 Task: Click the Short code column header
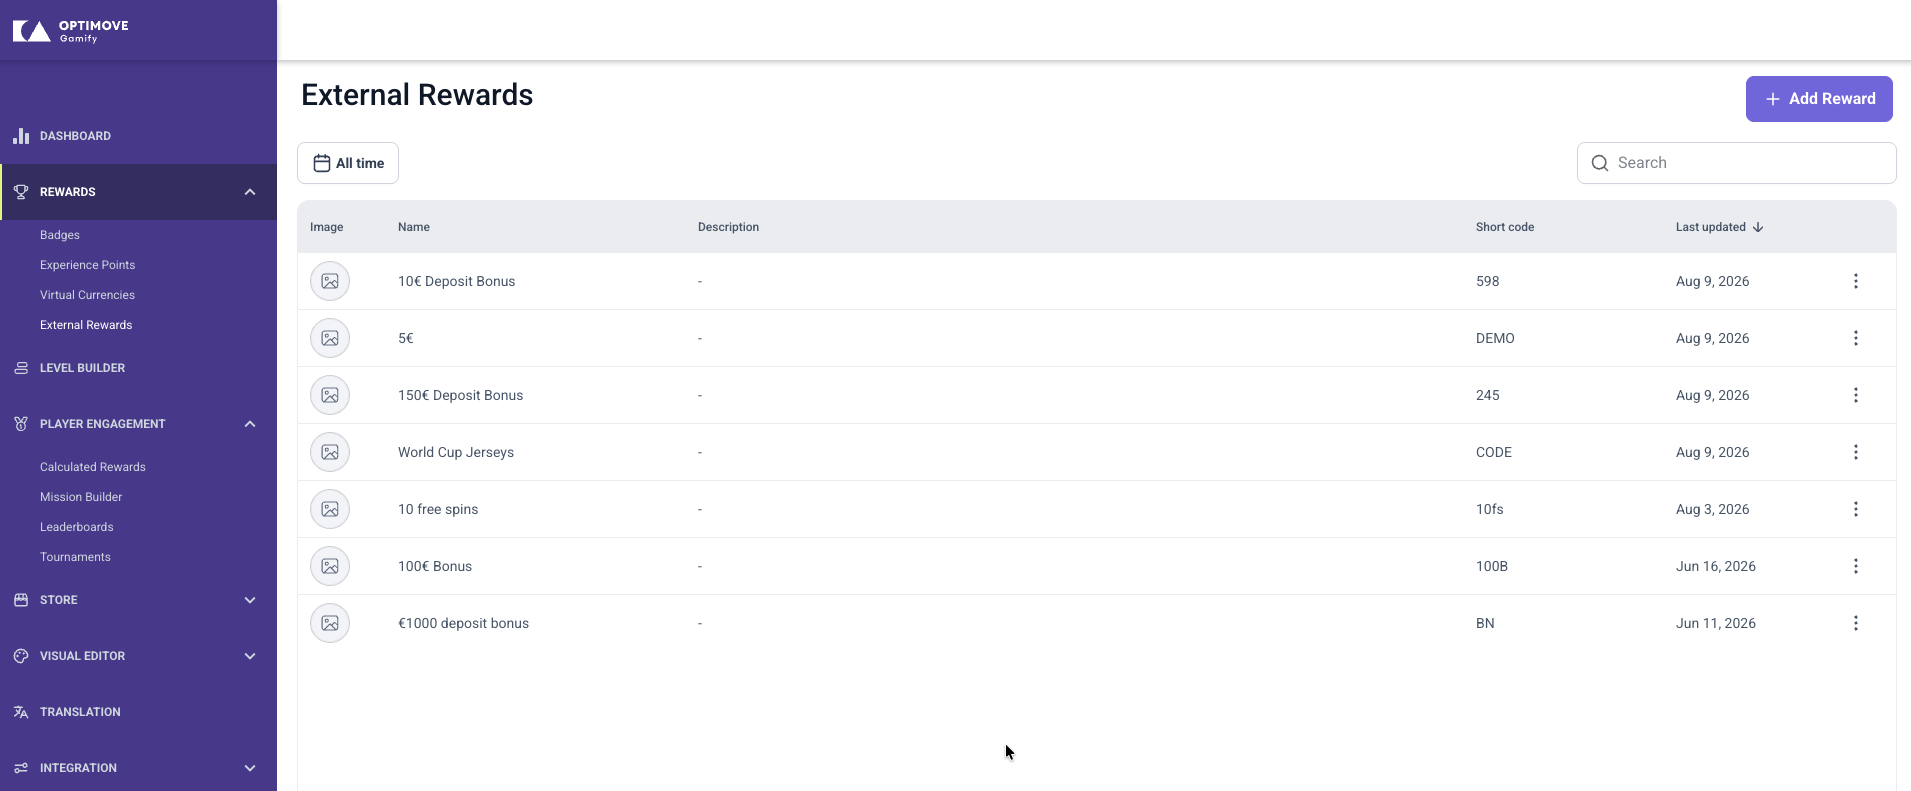pyautogui.click(x=1505, y=227)
